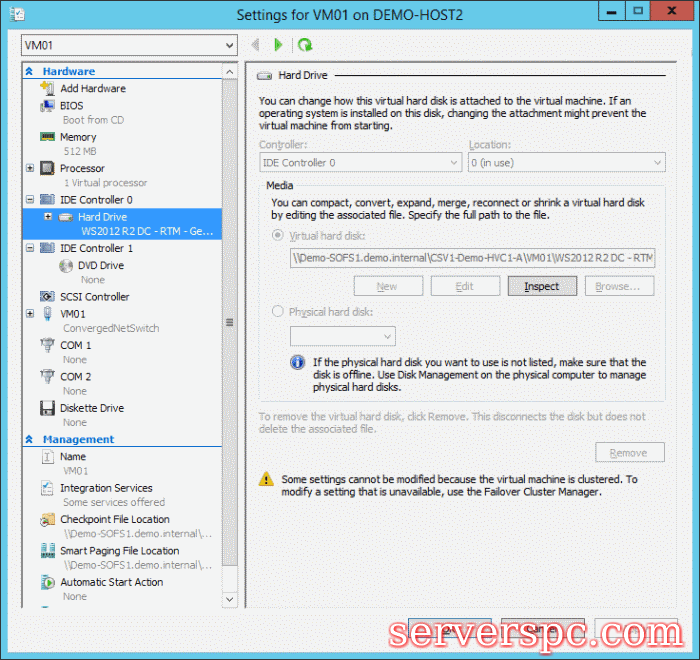The height and width of the screenshot is (660, 700).
Task: Click the green refresh icon
Action: (305, 45)
